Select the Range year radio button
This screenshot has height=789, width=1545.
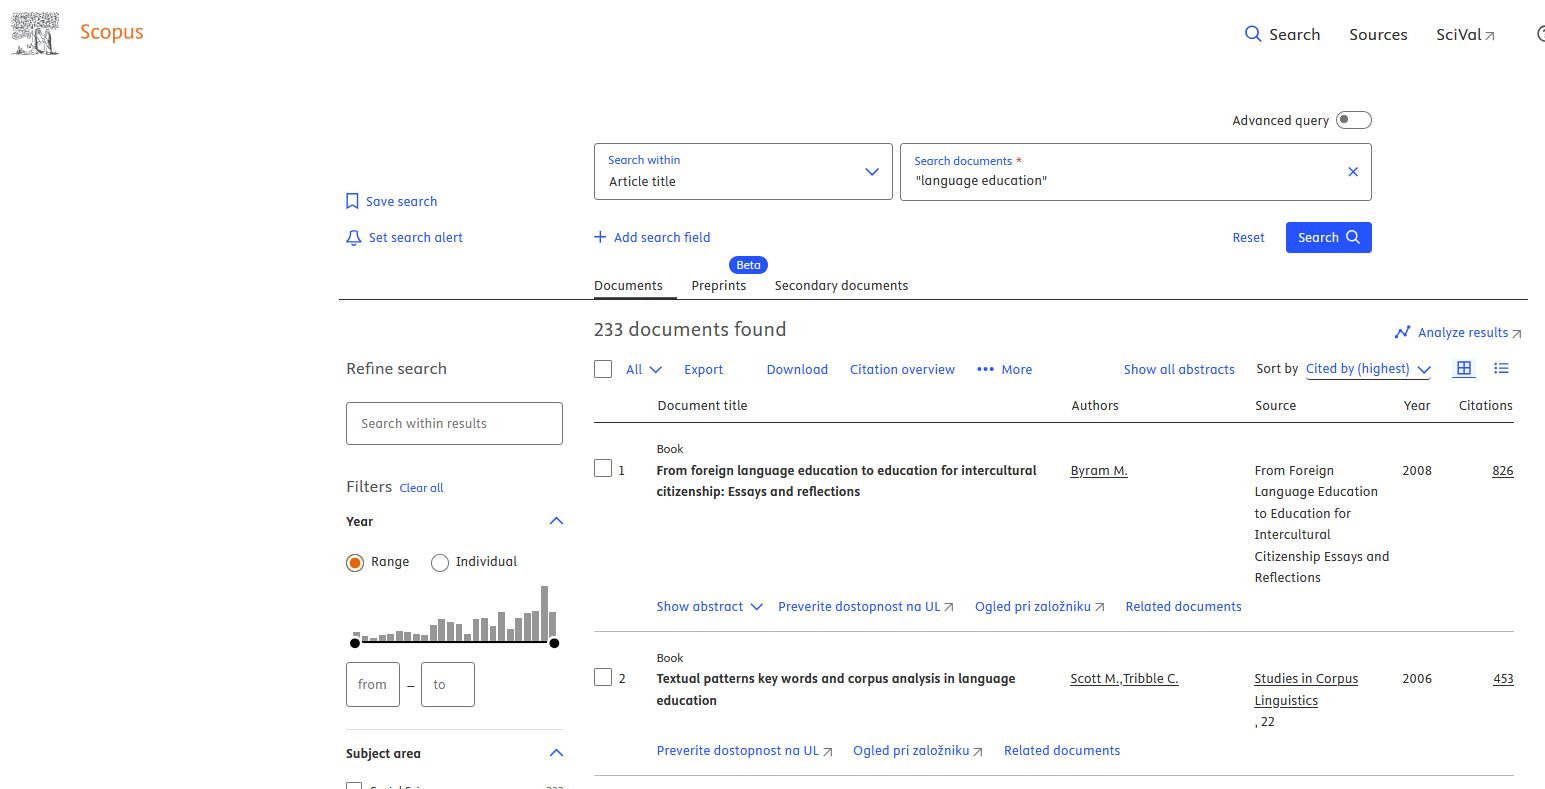(x=355, y=562)
